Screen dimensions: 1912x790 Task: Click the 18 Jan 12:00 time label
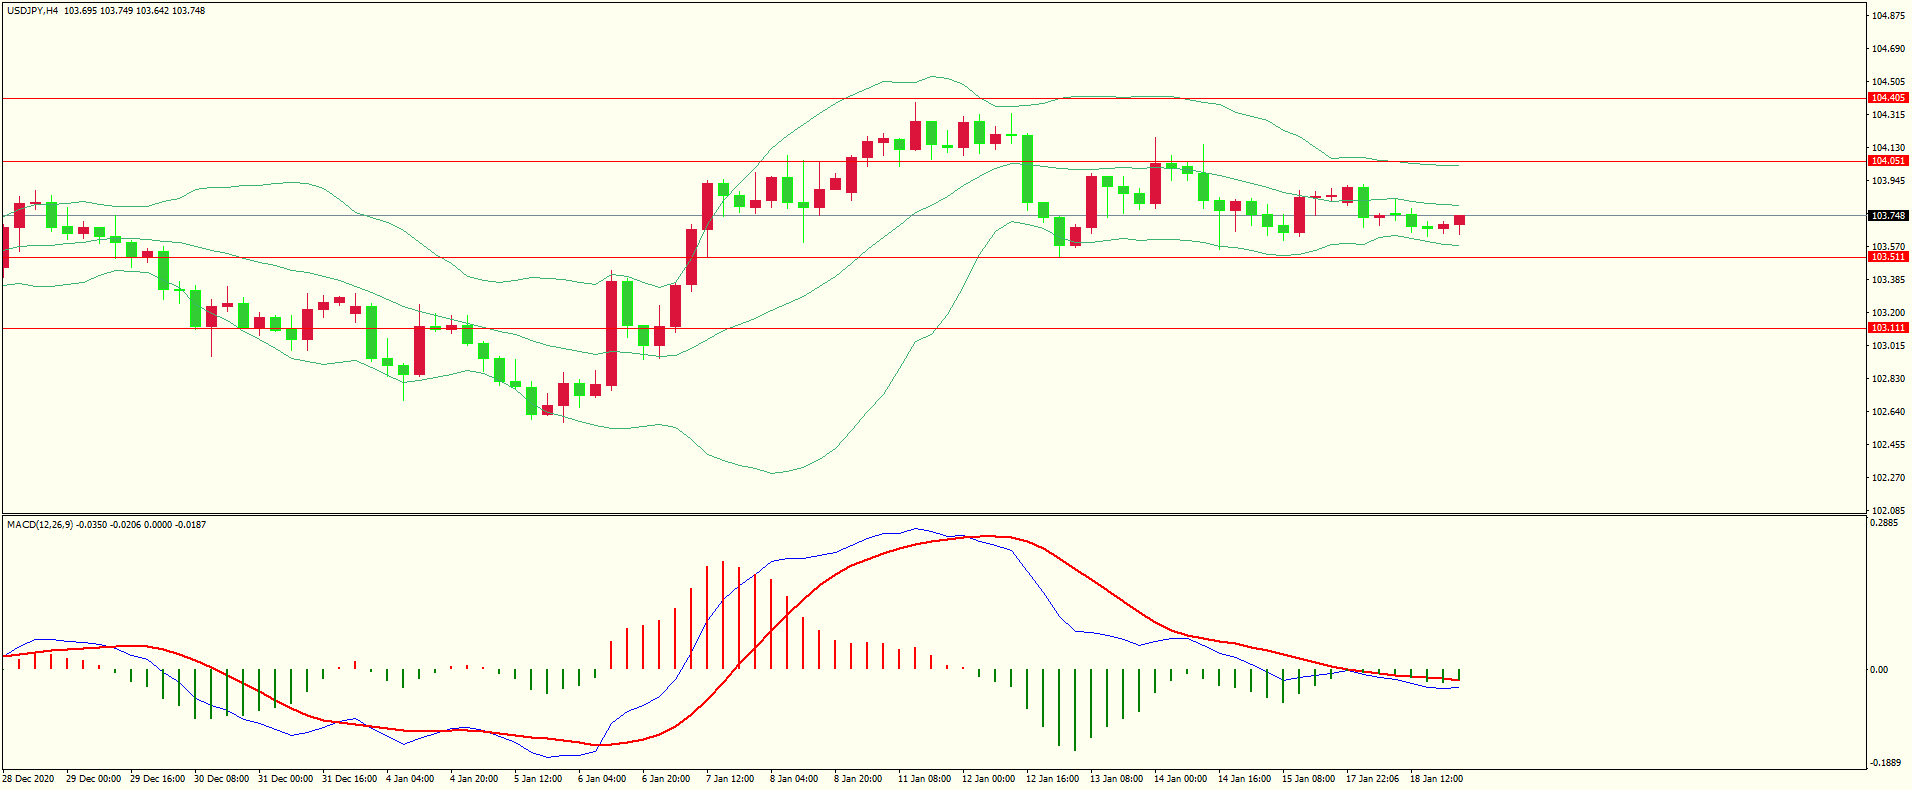coord(1436,779)
